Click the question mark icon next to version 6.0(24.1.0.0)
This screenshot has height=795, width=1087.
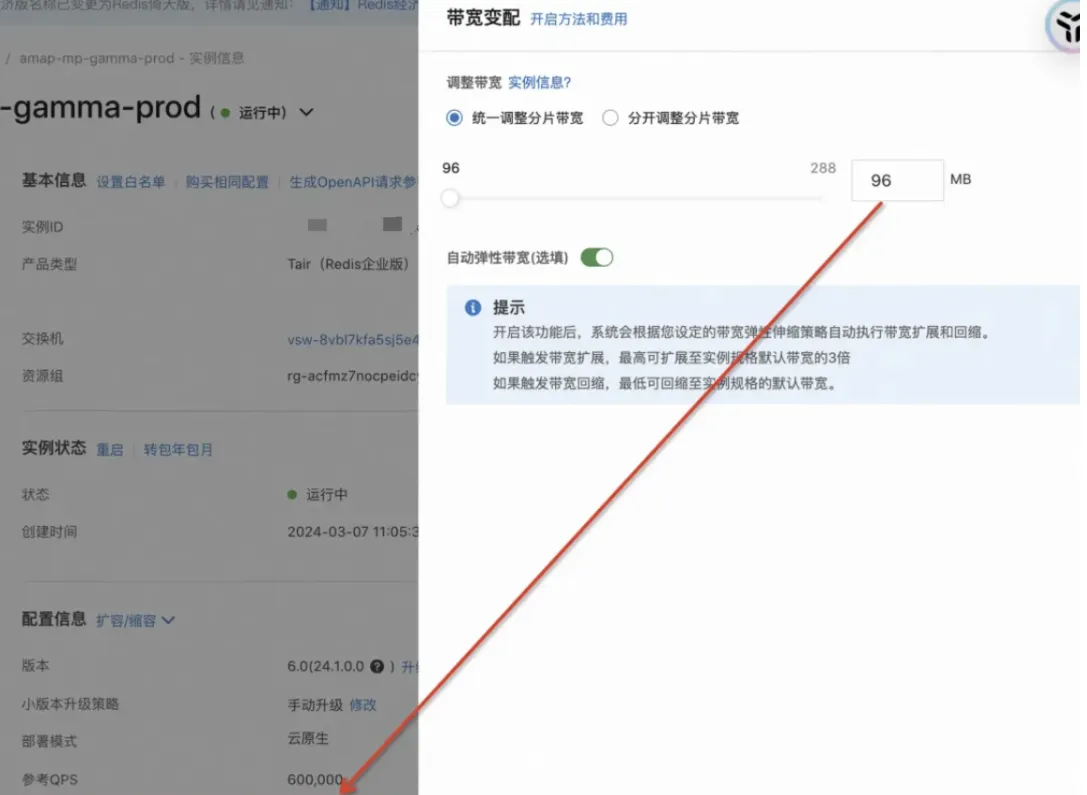(377, 666)
